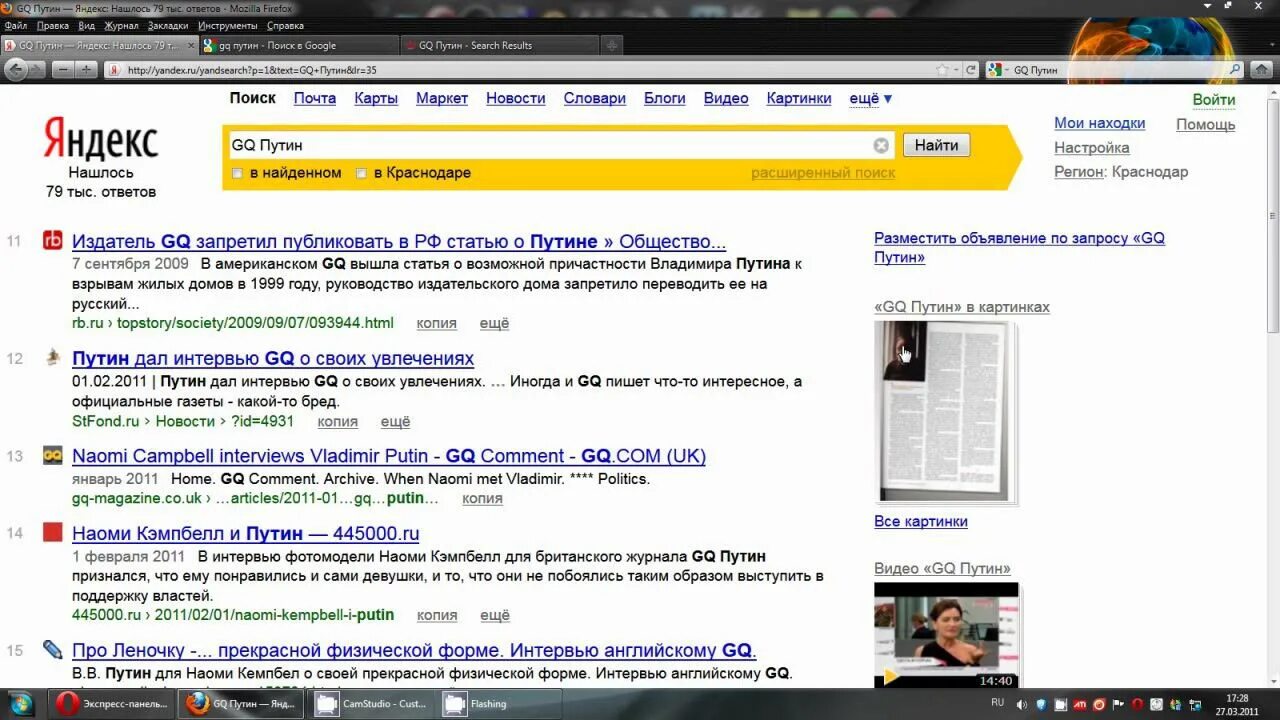Open the 'расширенный поиск' link
The height and width of the screenshot is (720, 1280).
[x=823, y=173]
